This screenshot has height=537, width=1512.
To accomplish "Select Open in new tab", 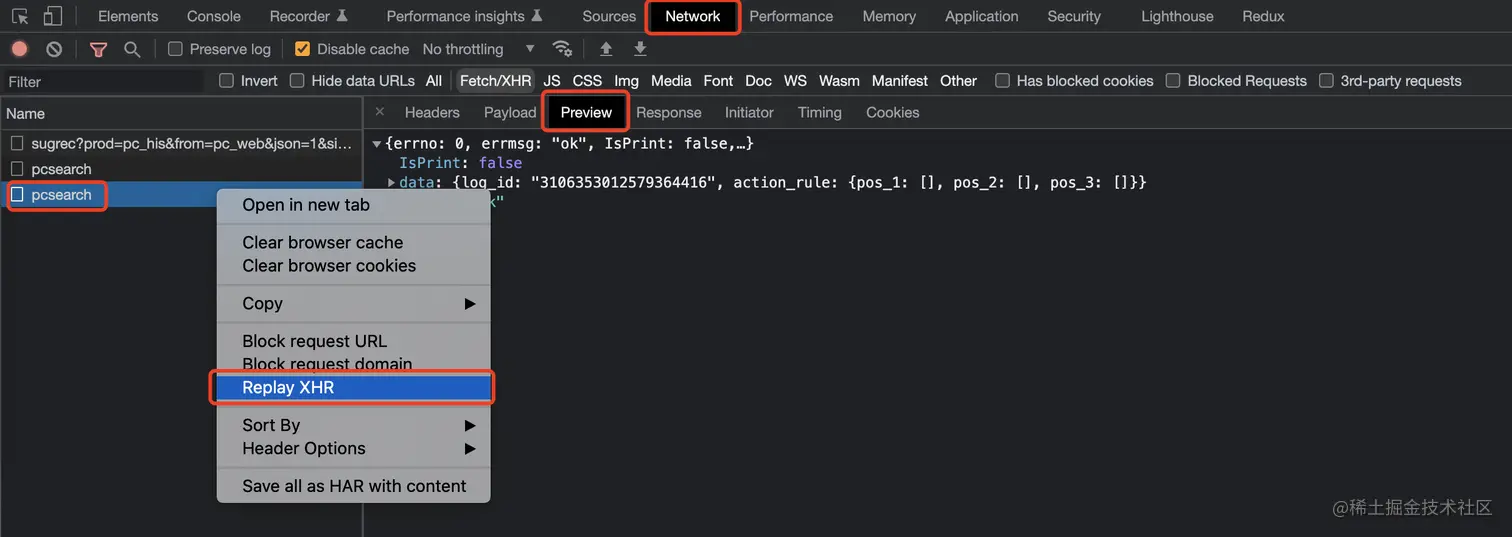I will (354, 205).
